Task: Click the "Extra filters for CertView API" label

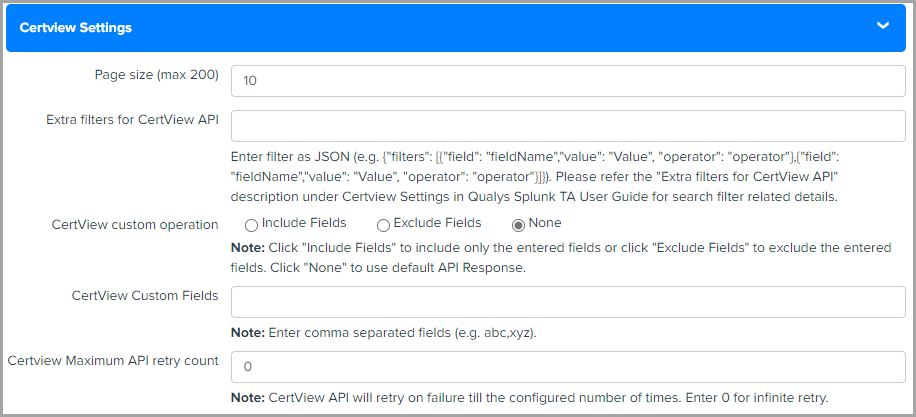Action: click(x=133, y=120)
